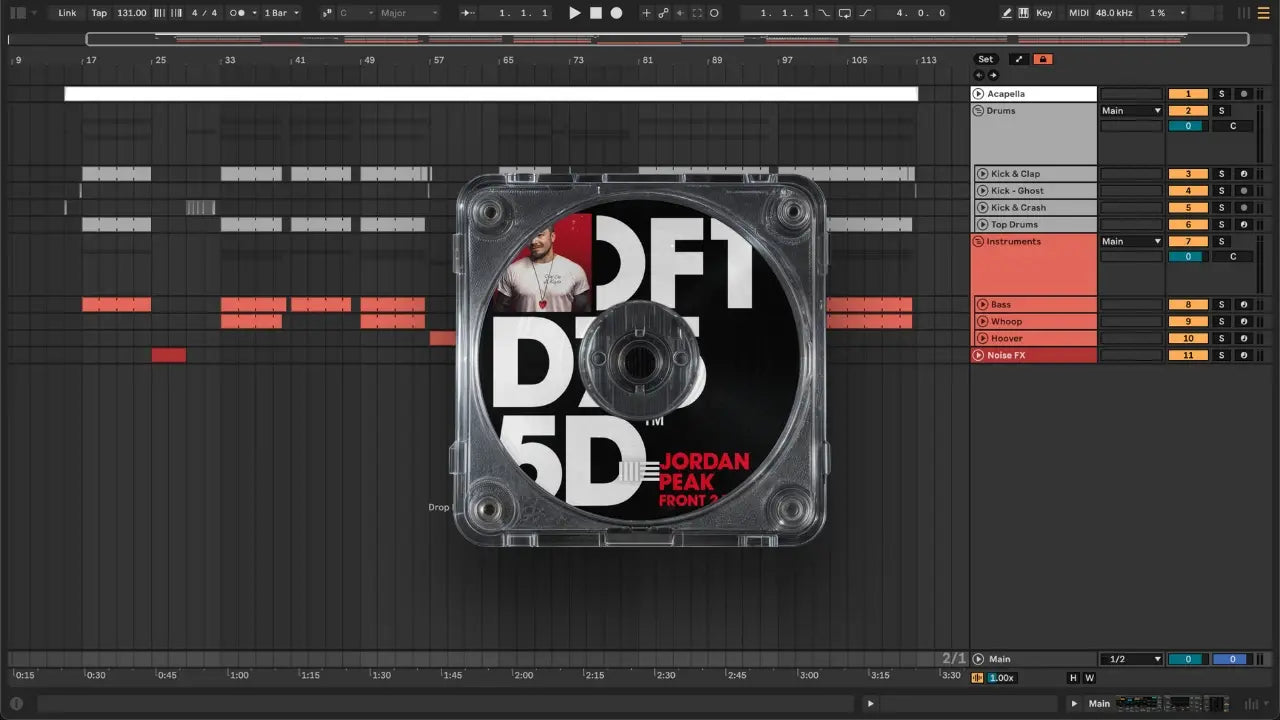Solo the Kick & Clap track
The height and width of the screenshot is (720, 1280).
[x=1221, y=174]
